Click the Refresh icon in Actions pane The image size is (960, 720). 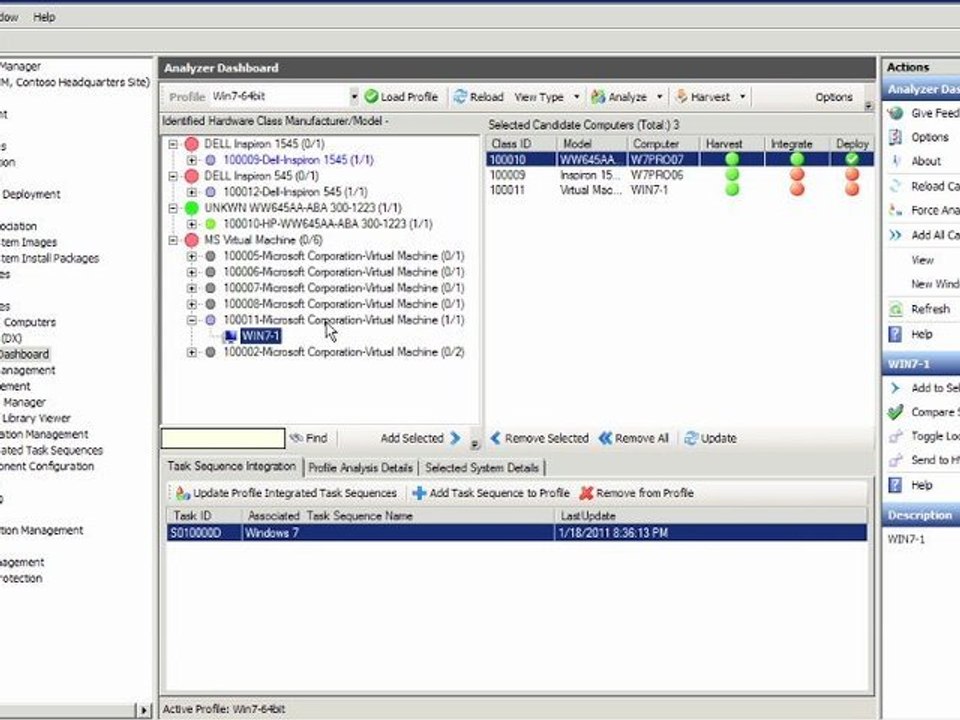coord(895,309)
